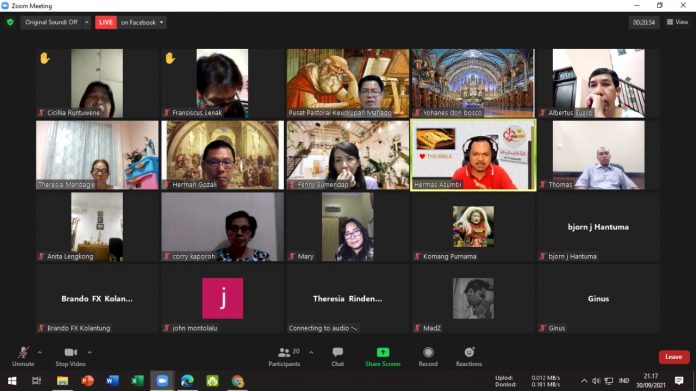This screenshot has width=696, height=391.
Task: Click the volume speaker tray icon
Action: click(596, 381)
